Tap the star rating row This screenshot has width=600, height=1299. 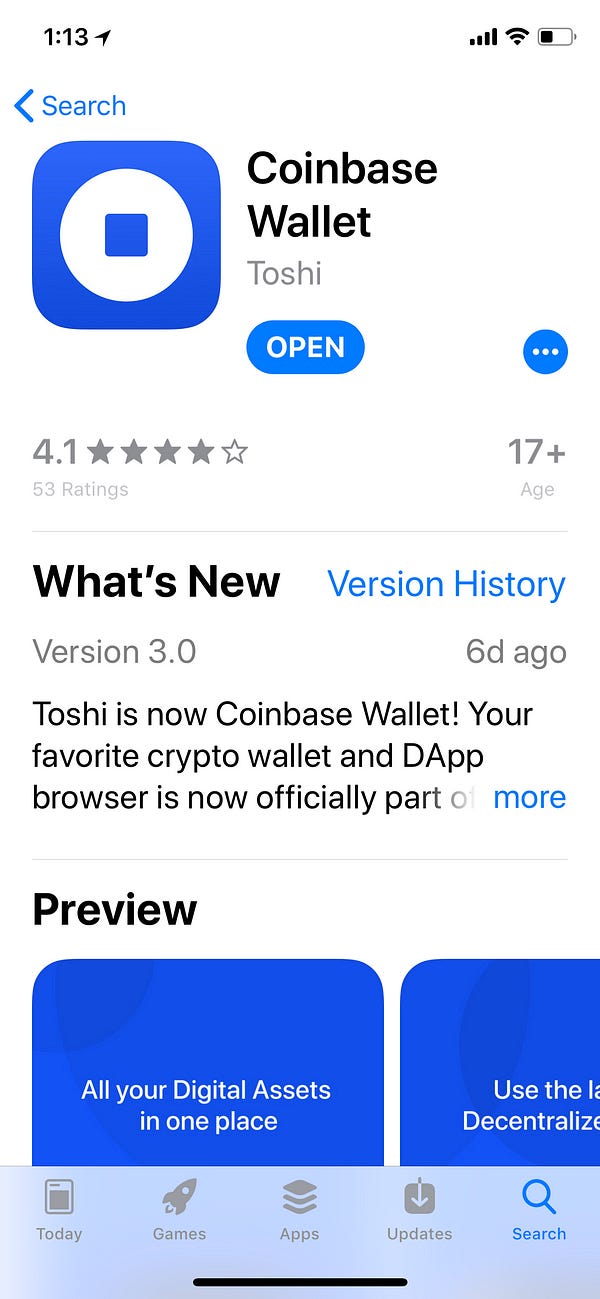click(167, 452)
